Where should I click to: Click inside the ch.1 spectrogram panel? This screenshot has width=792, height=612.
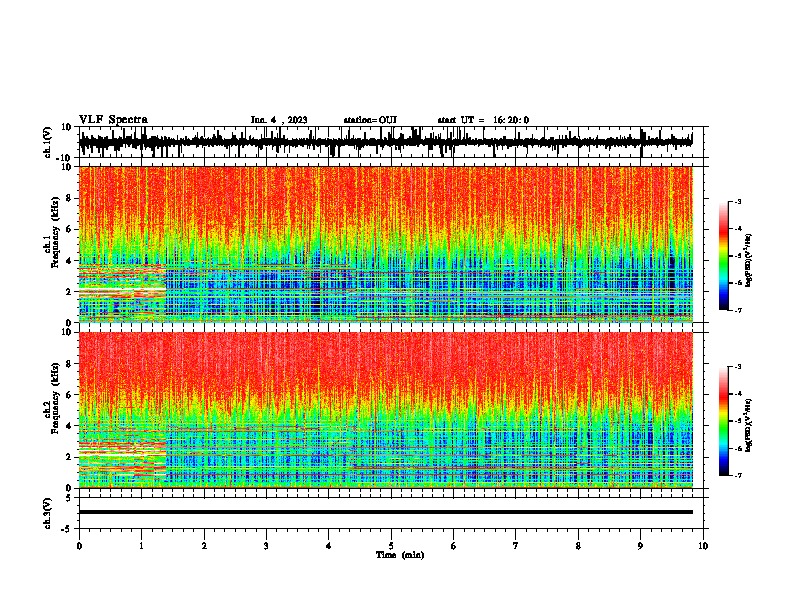[385, 244]
